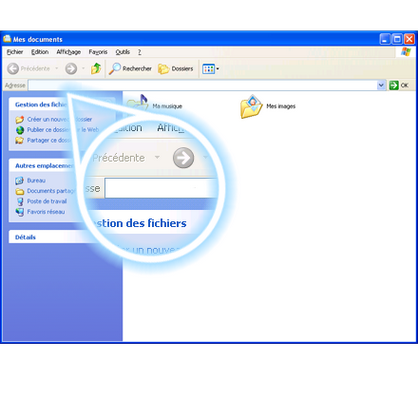Click inside the Adresse input field
The width and height of the screenshot is (418, 399).
[x=203, y=85]
